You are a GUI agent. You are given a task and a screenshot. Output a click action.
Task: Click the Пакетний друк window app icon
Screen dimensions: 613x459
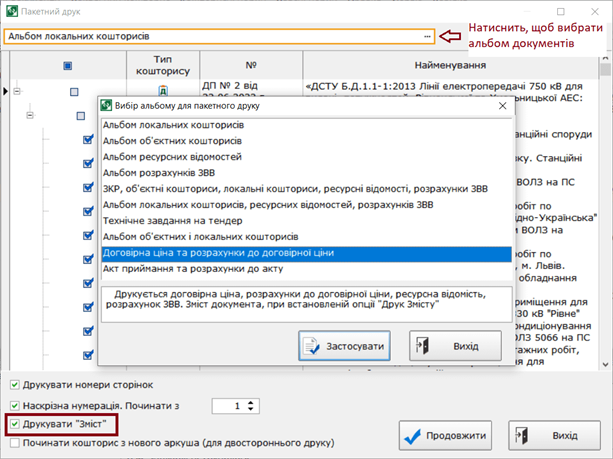tap(11, 11)
